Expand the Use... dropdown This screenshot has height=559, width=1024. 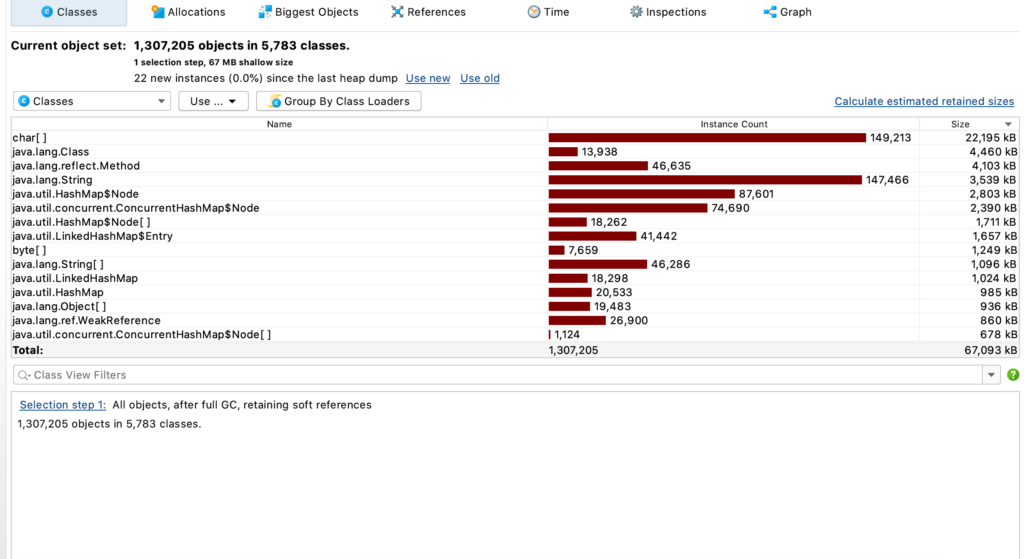213,101
